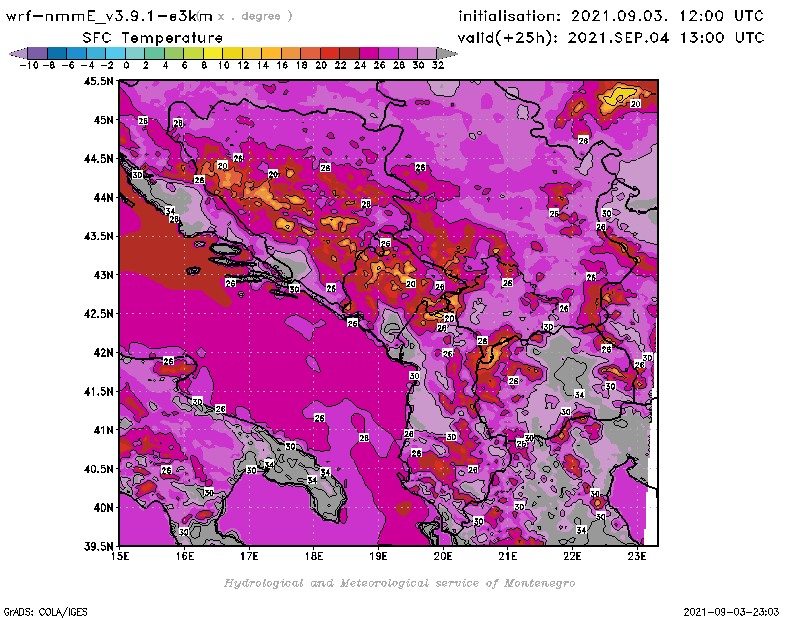Click the '42N' latitude label
This screenshot has height=618, width=800.
point(103,353)
